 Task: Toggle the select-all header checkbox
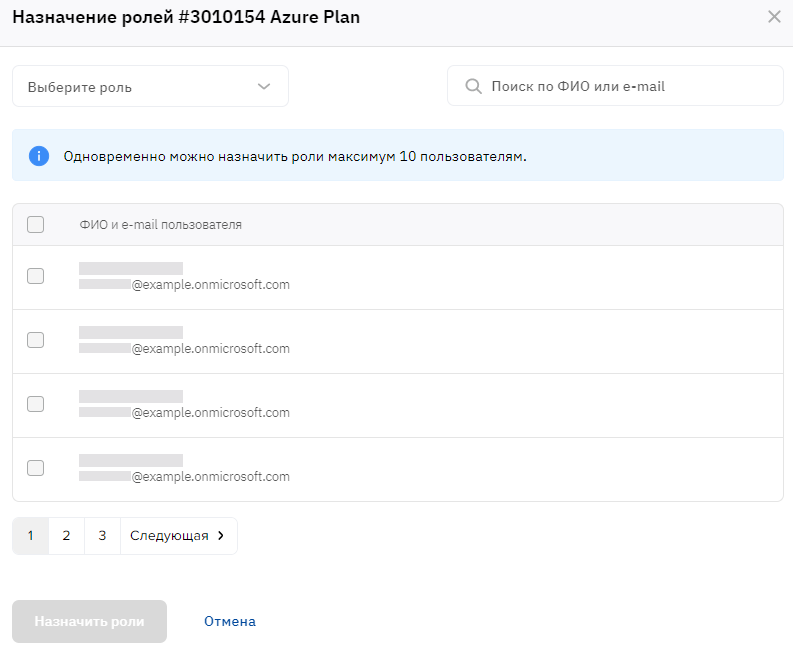click(36, 225)
